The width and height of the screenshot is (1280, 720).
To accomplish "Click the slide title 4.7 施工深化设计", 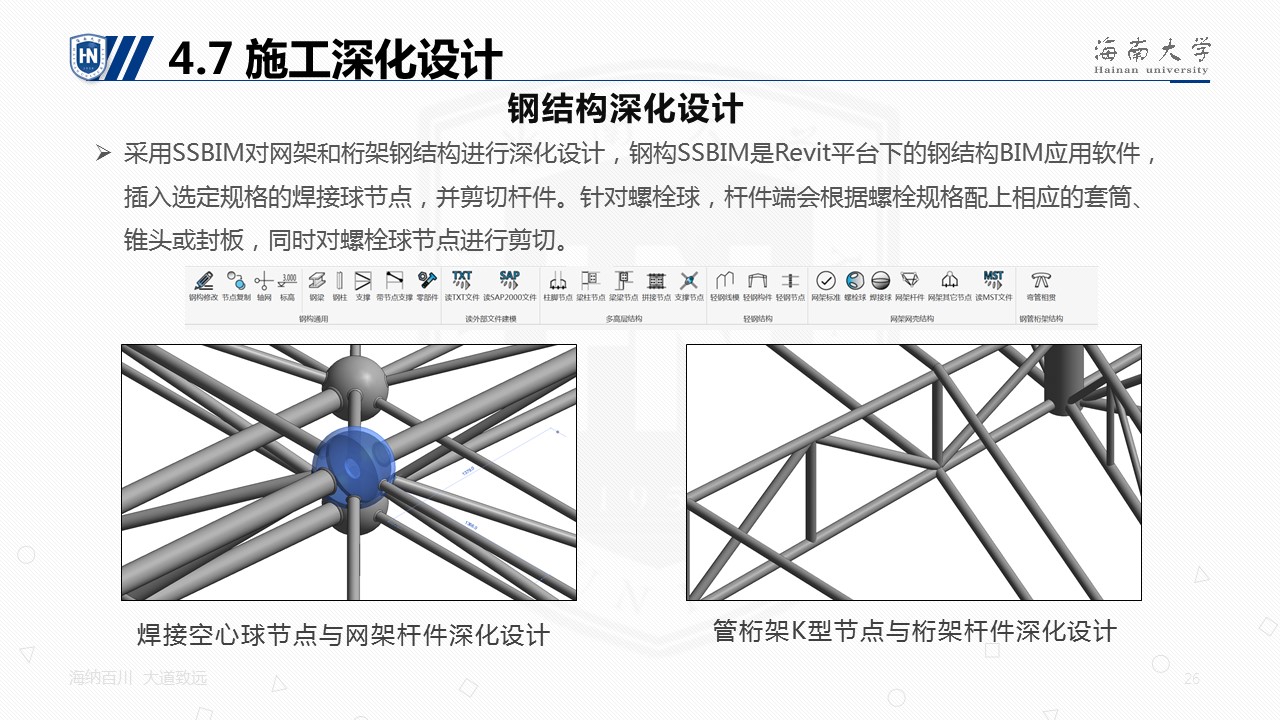I will [335, 59].
